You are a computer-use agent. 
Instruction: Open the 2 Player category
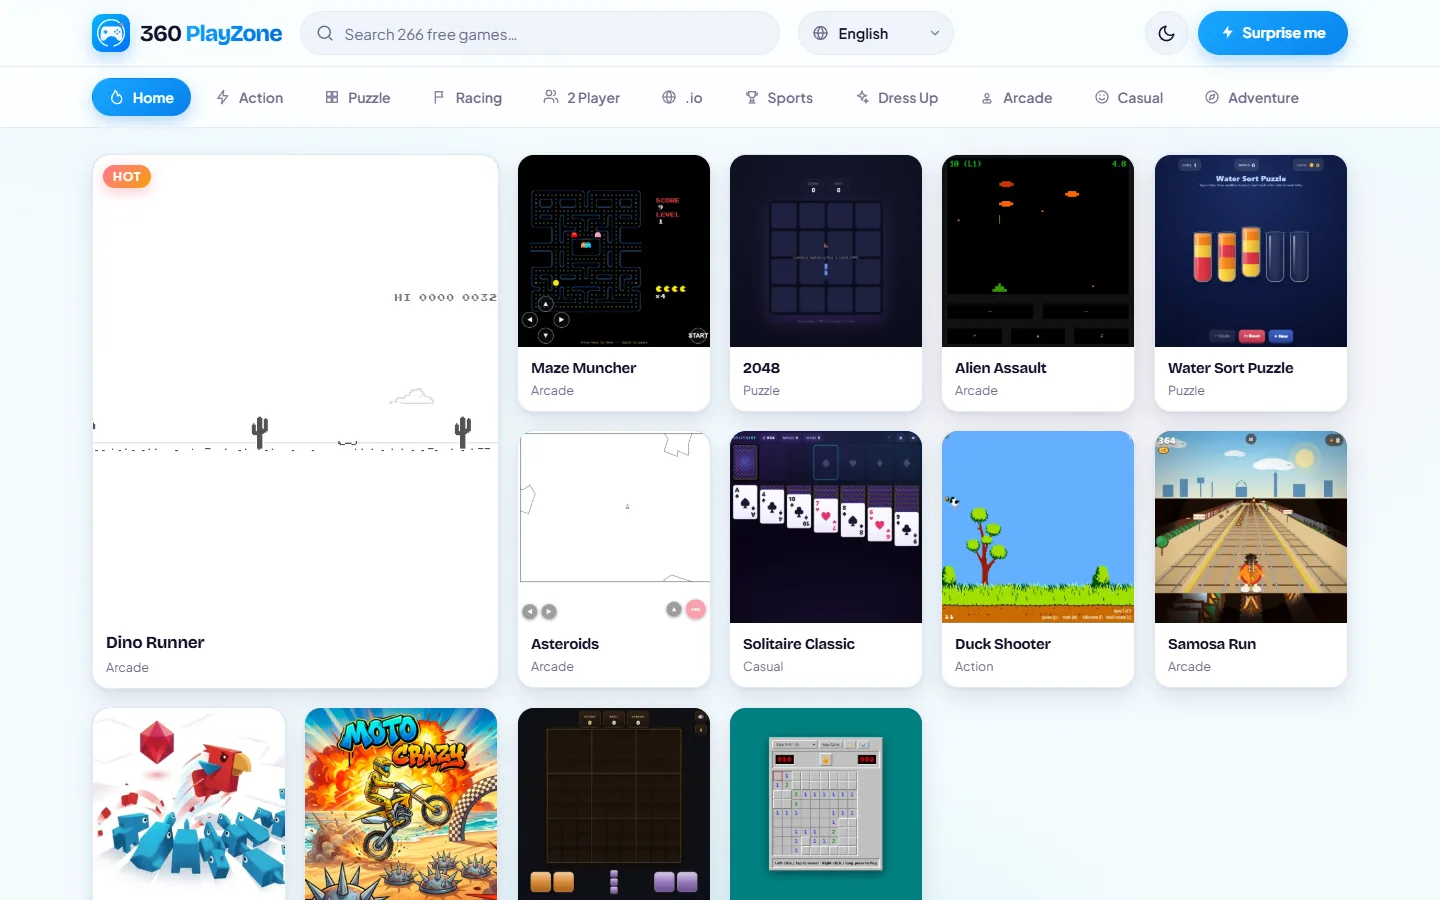click(582, 97)
